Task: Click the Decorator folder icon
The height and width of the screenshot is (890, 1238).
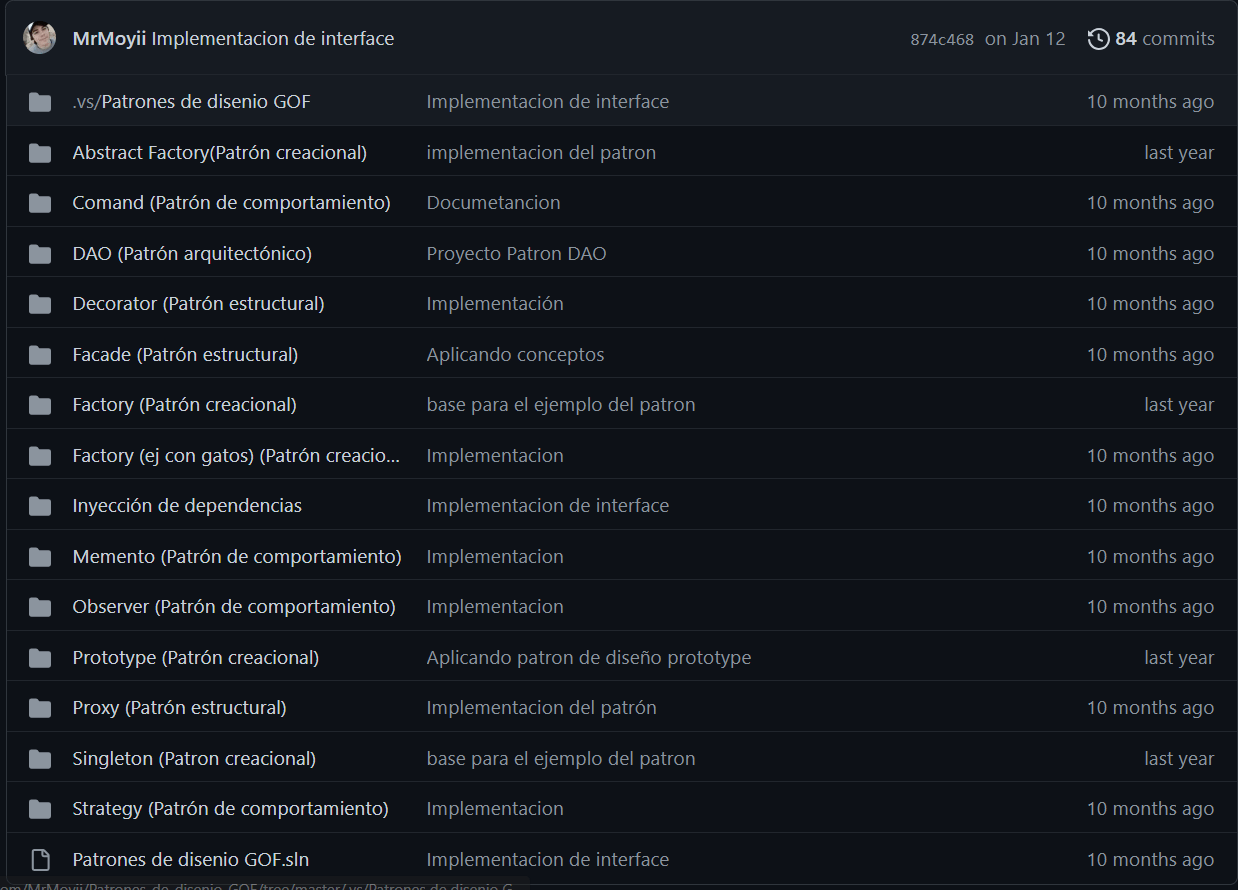Action: [40, 304]
